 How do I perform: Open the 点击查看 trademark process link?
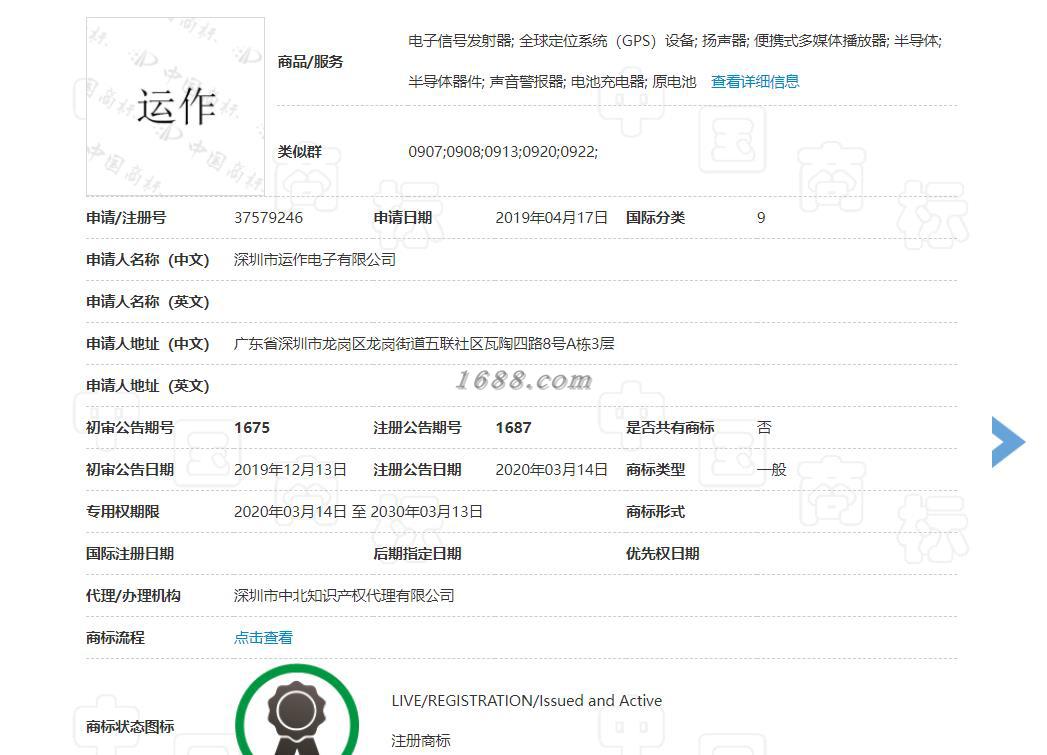point(263,638)
